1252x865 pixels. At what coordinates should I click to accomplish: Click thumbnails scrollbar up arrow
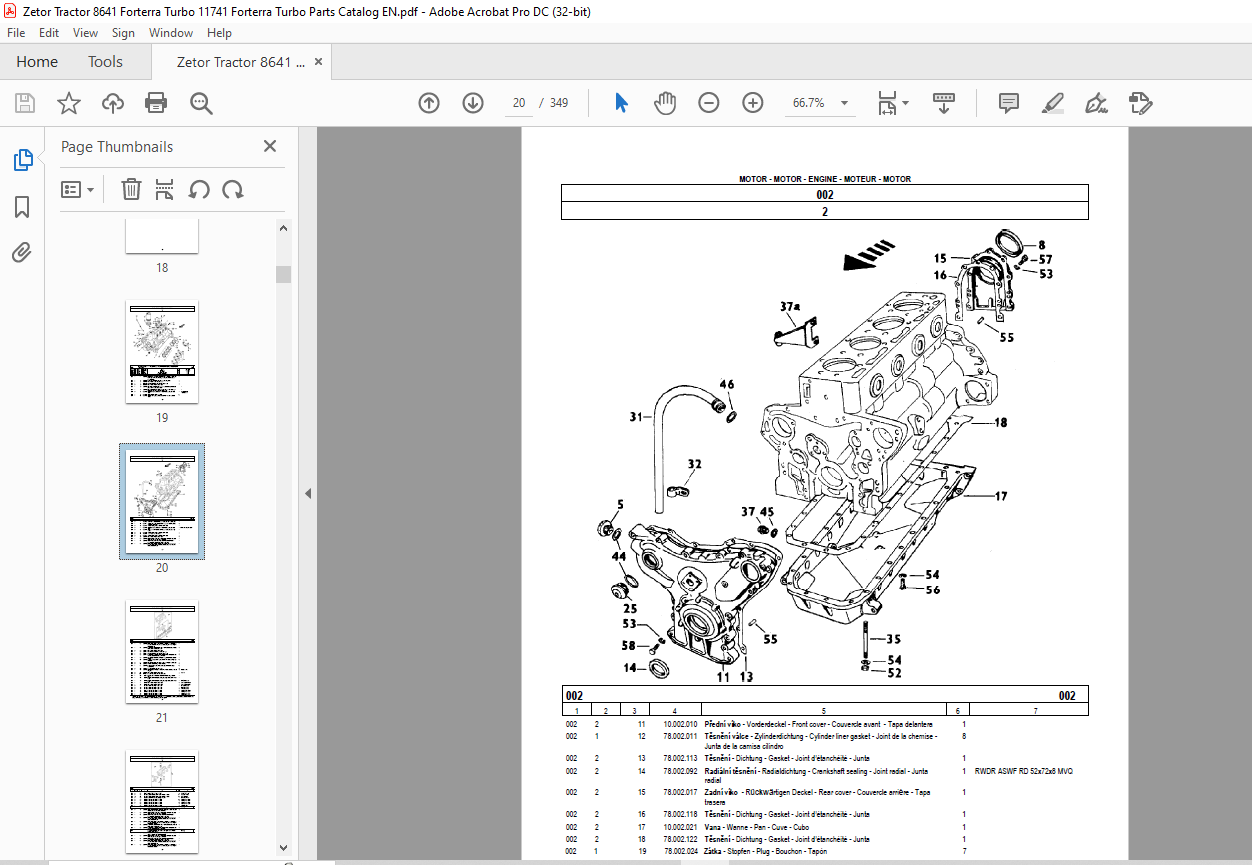coord(284,228)
